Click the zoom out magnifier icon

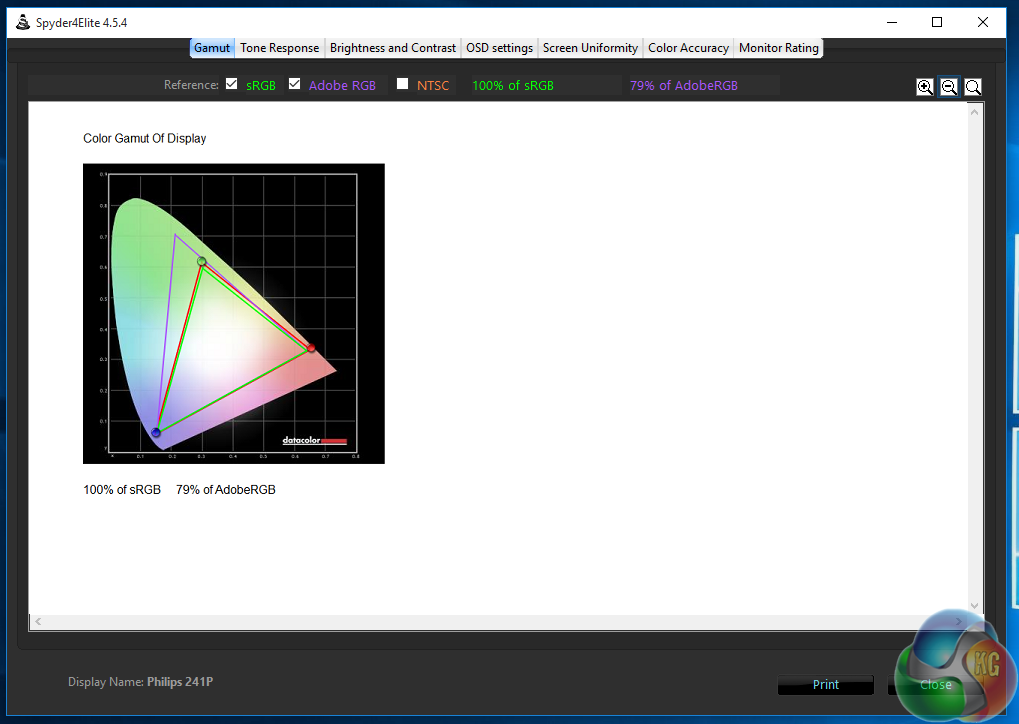pos(949,87)
